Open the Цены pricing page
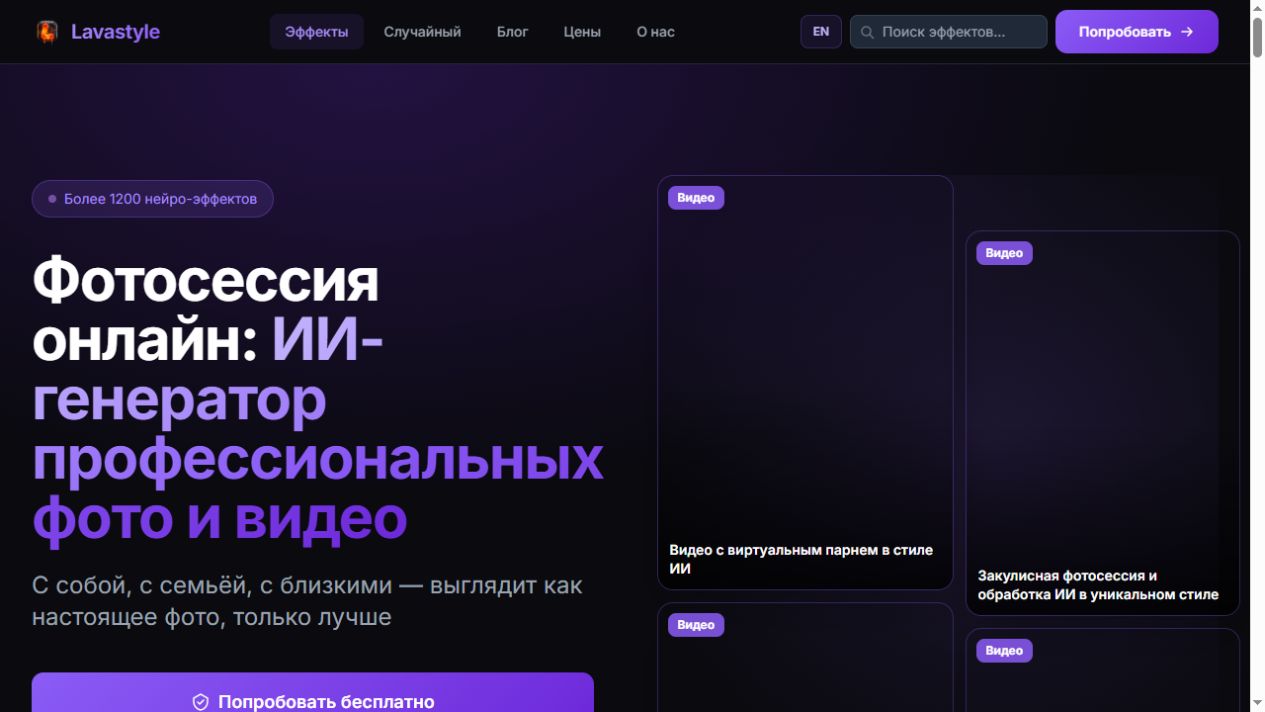1265x712 pixels. point(582,32)
